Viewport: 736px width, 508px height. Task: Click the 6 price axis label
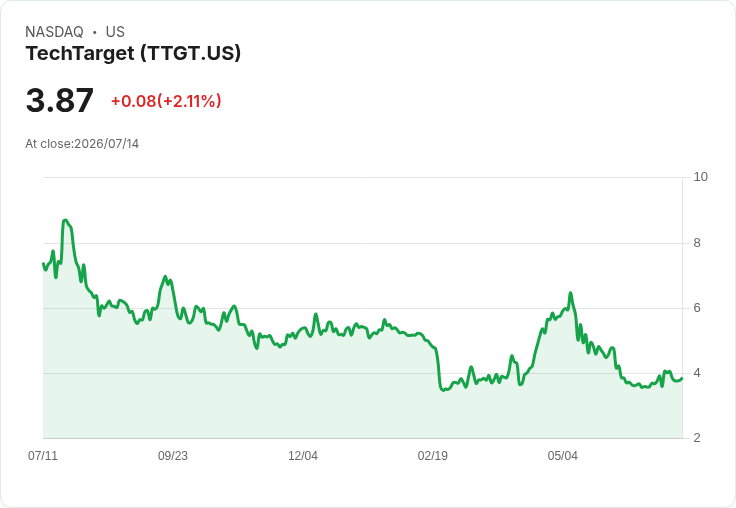point(697,308)
